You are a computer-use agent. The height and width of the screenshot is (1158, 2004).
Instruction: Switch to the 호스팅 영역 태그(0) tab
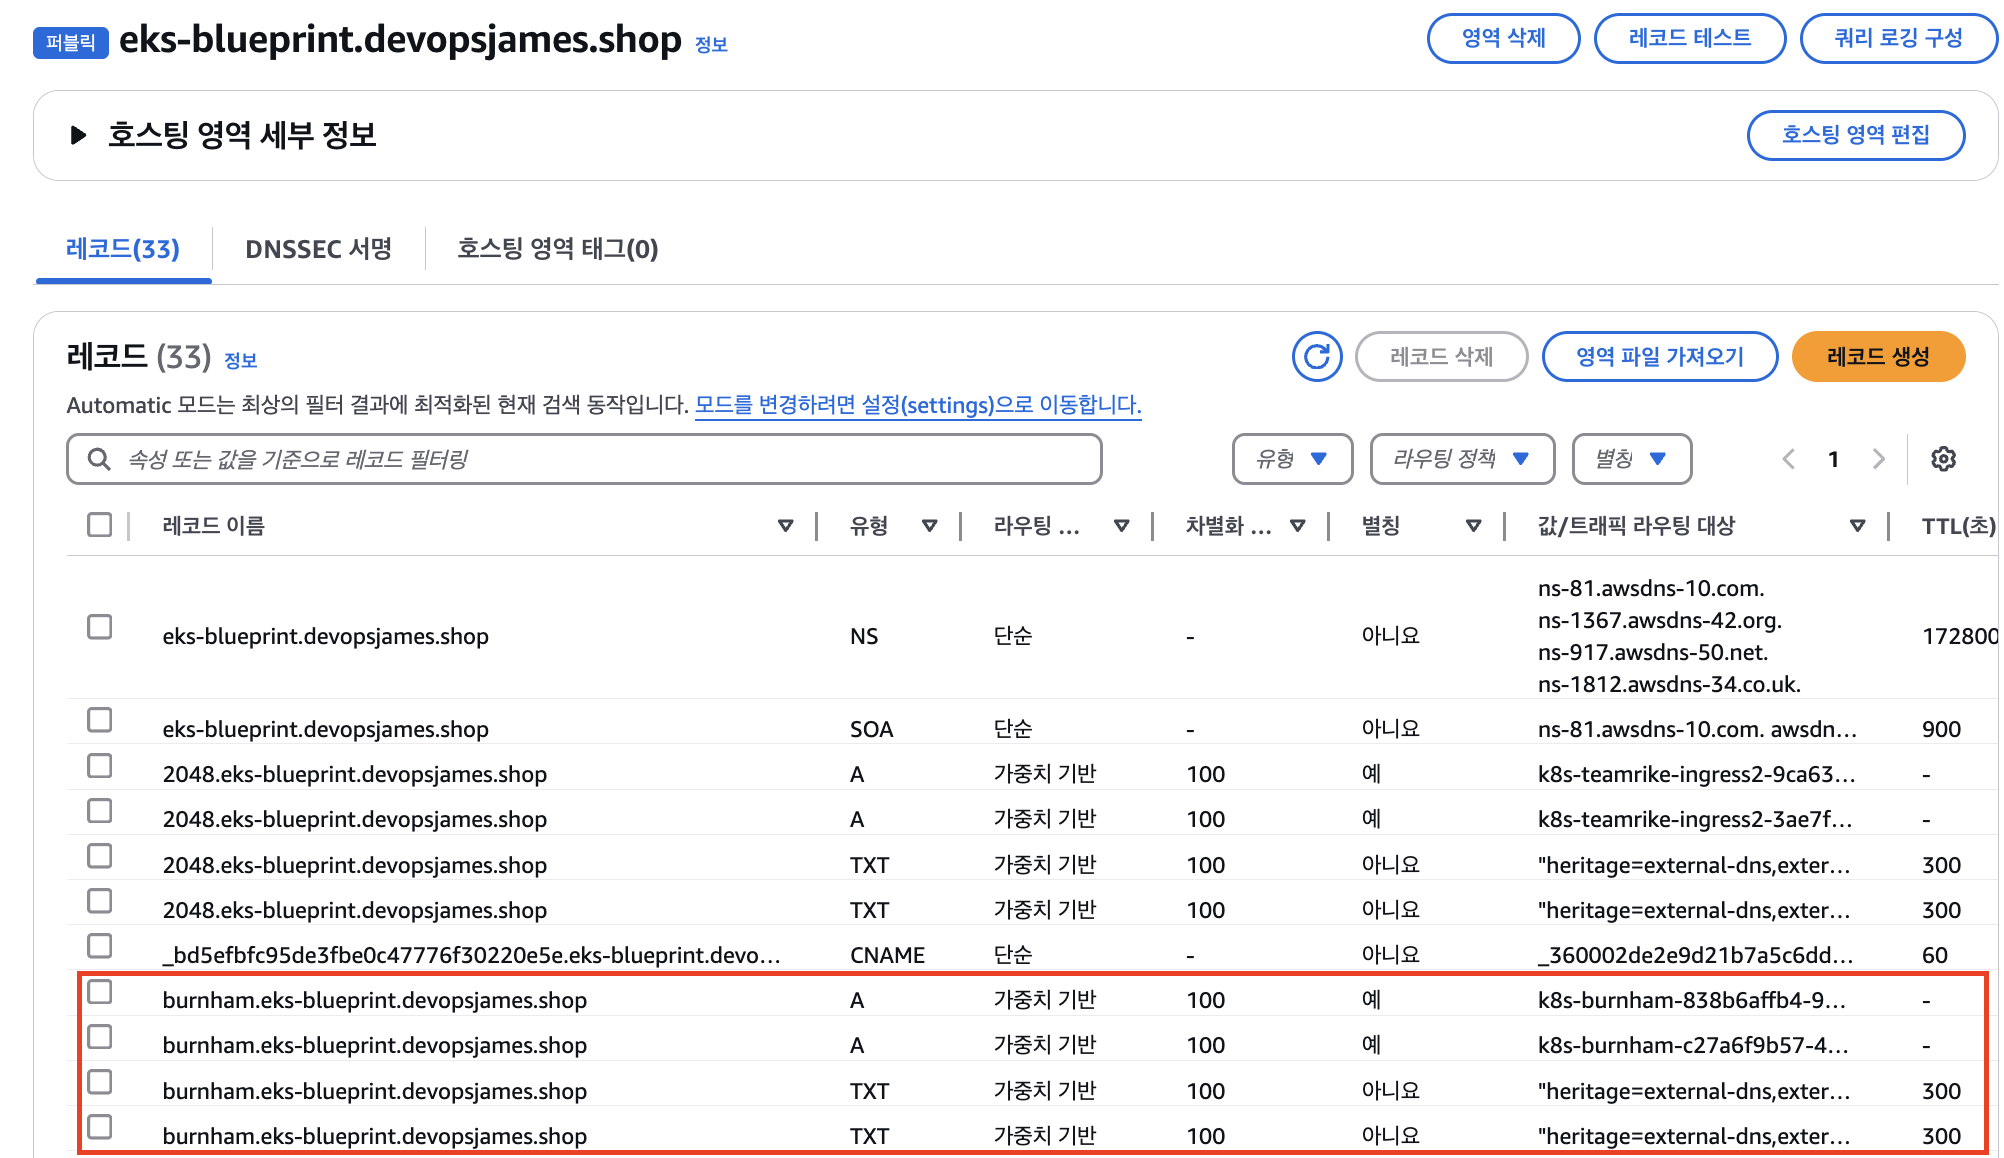[x=557, y=249]
